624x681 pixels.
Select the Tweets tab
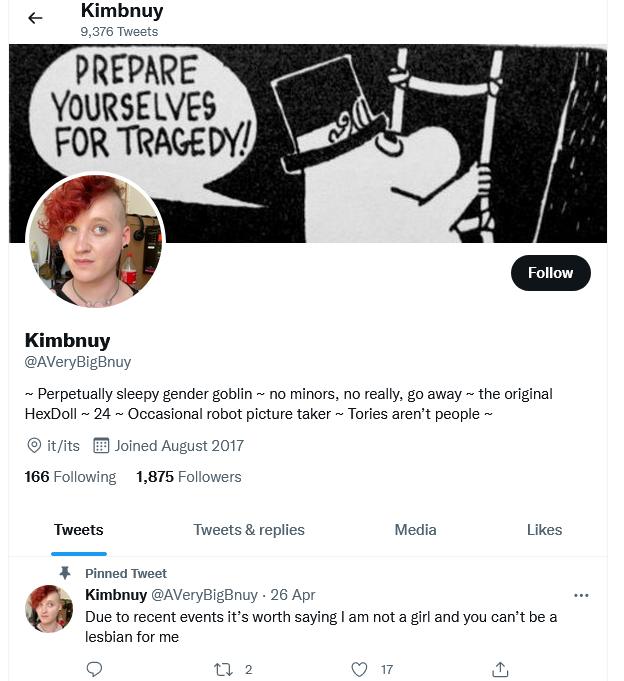(79, 530)
